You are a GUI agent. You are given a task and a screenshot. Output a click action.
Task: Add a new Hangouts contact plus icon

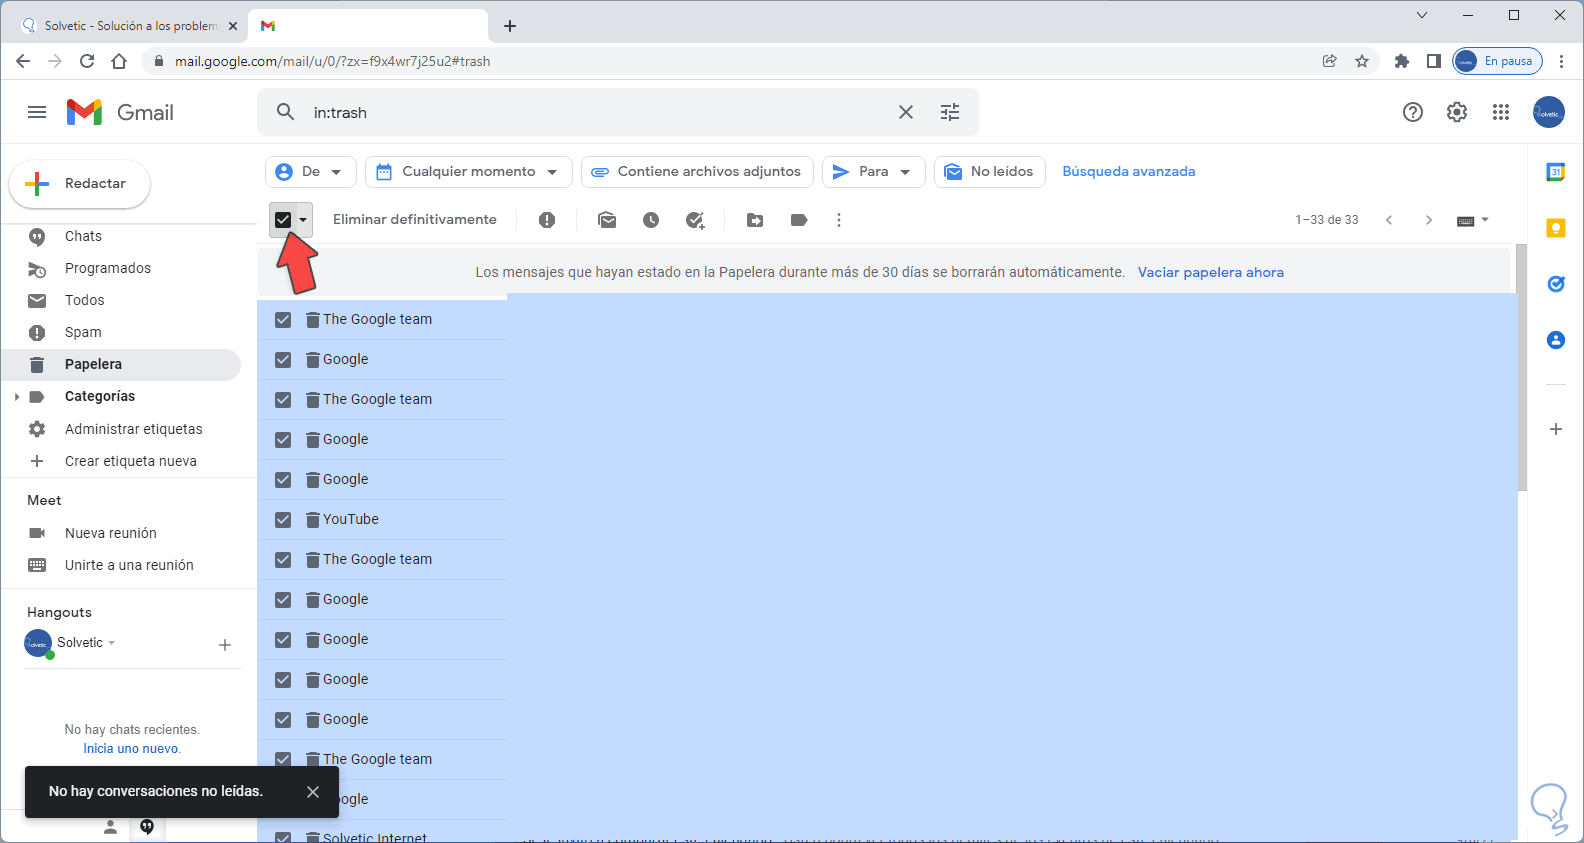tap(225, 645)
